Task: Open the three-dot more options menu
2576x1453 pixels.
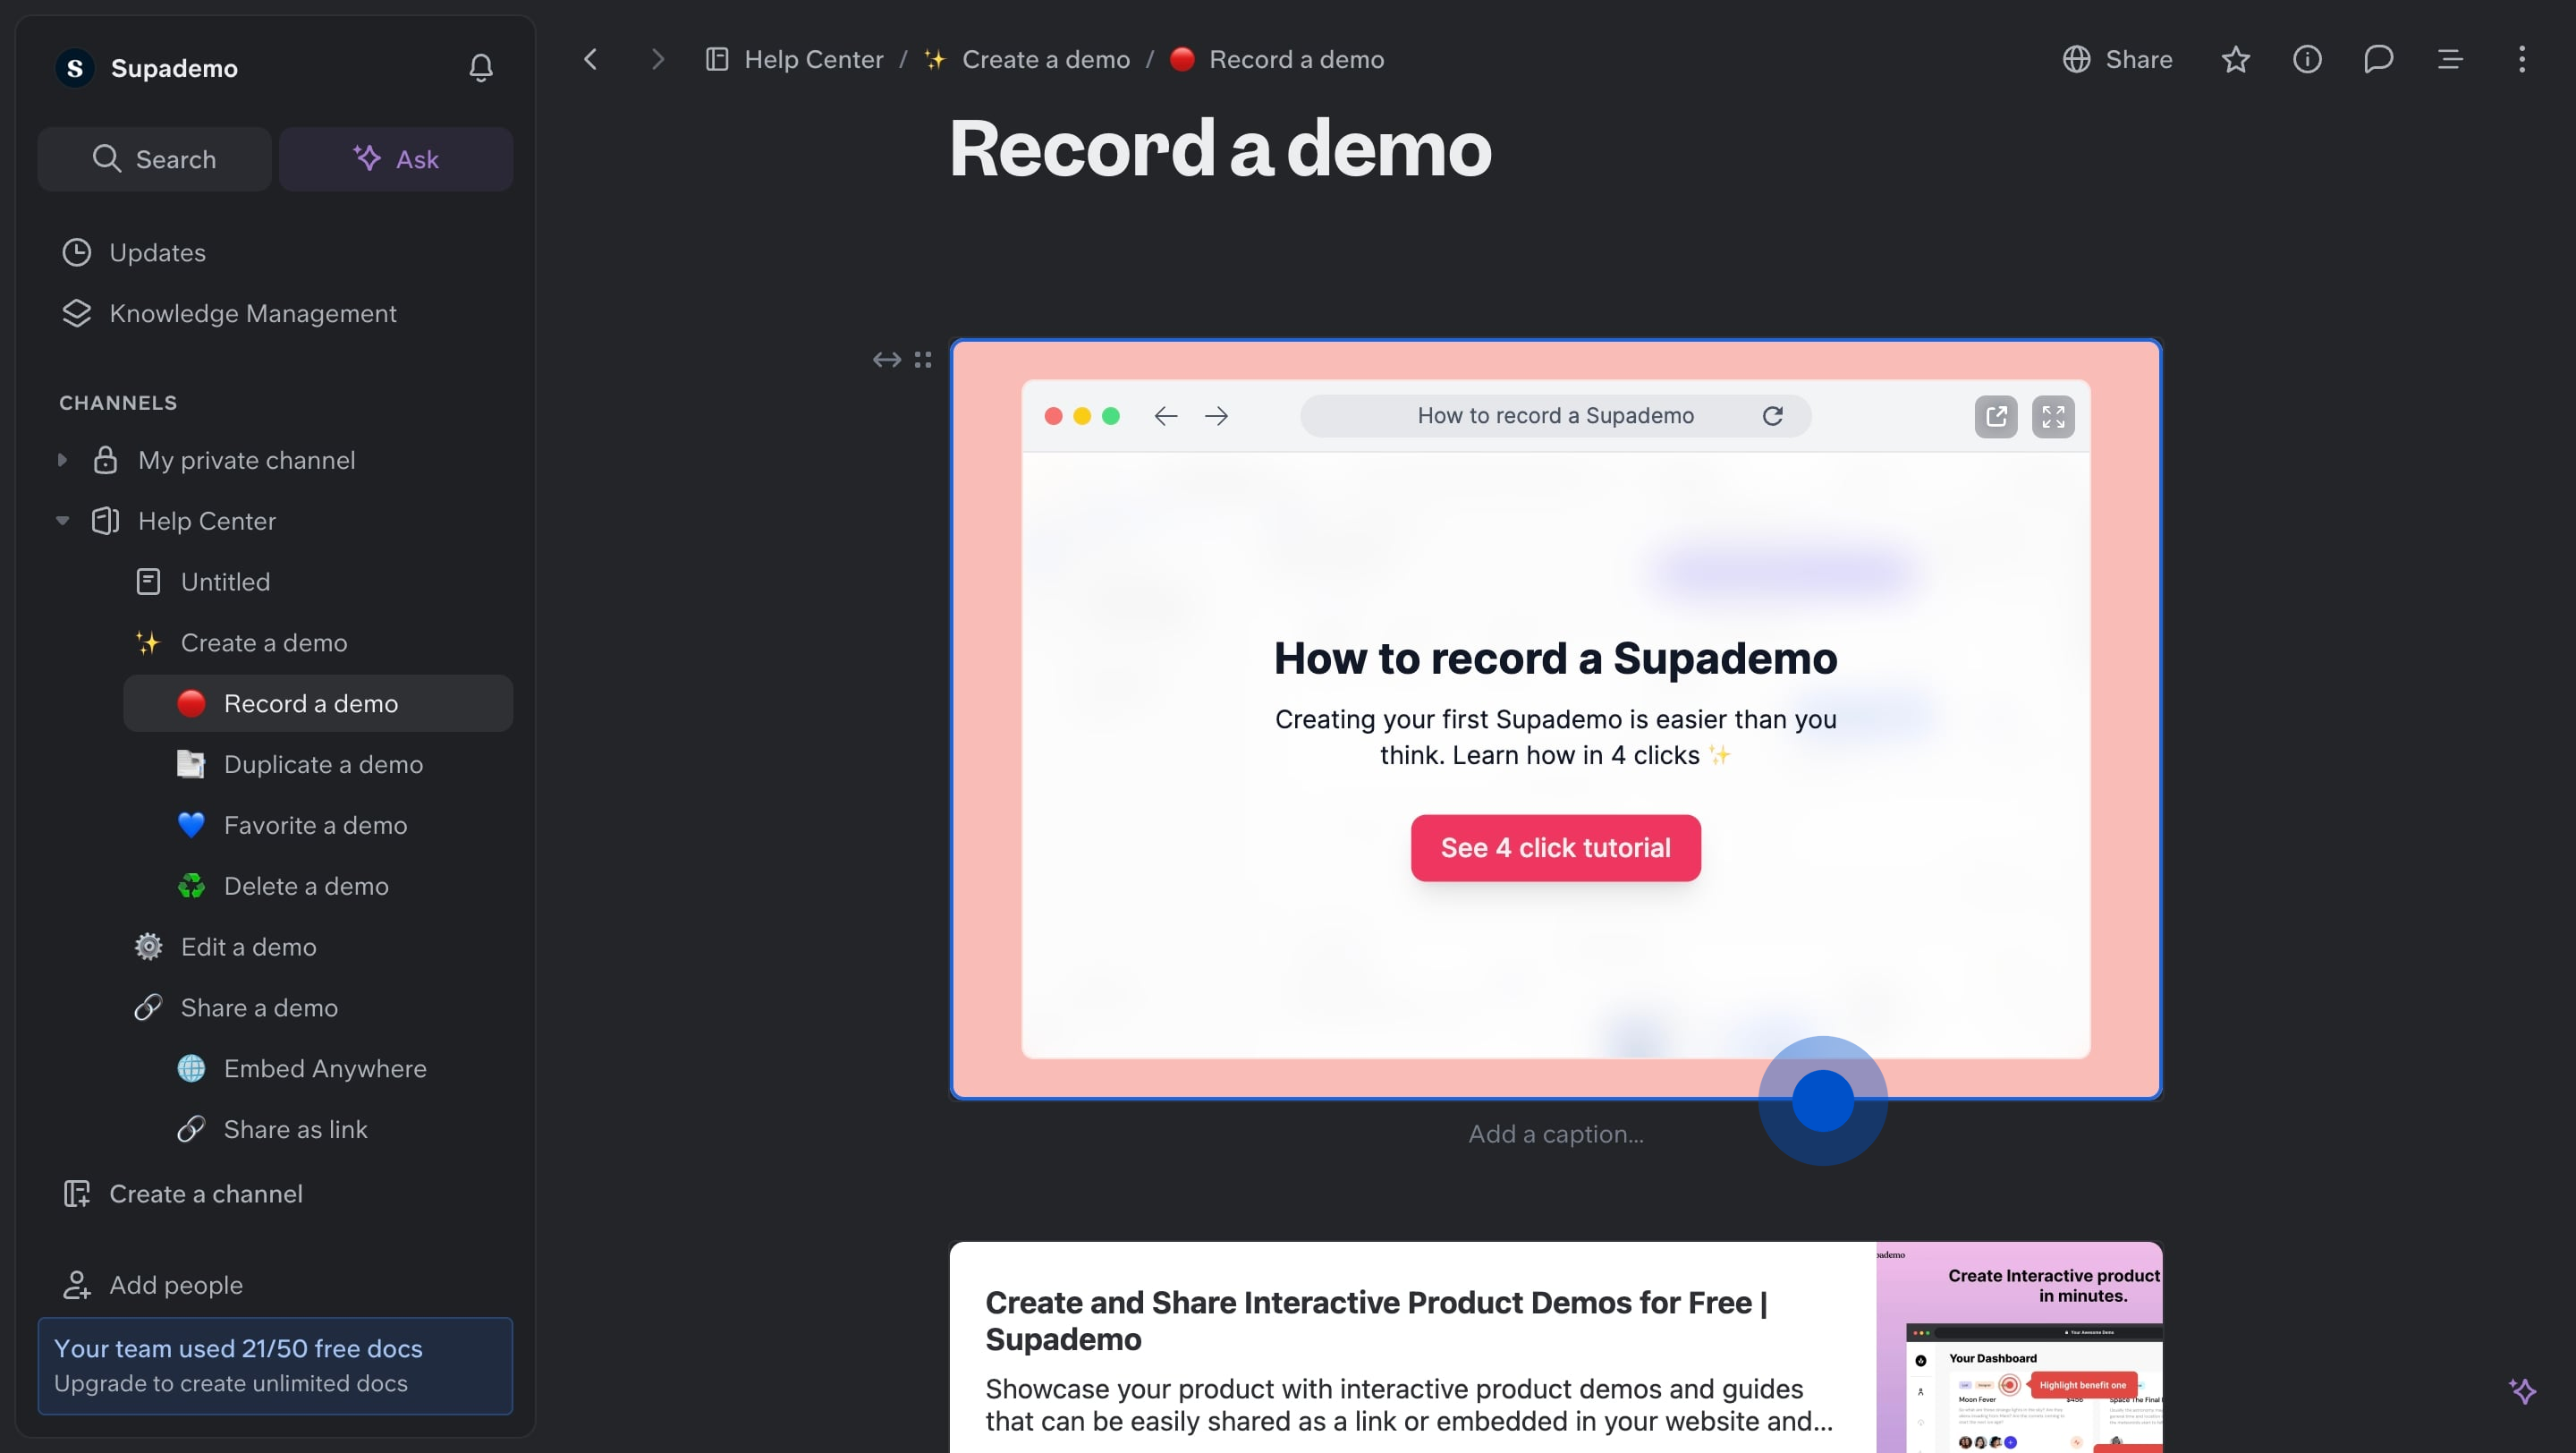Action: point(2521,60)
